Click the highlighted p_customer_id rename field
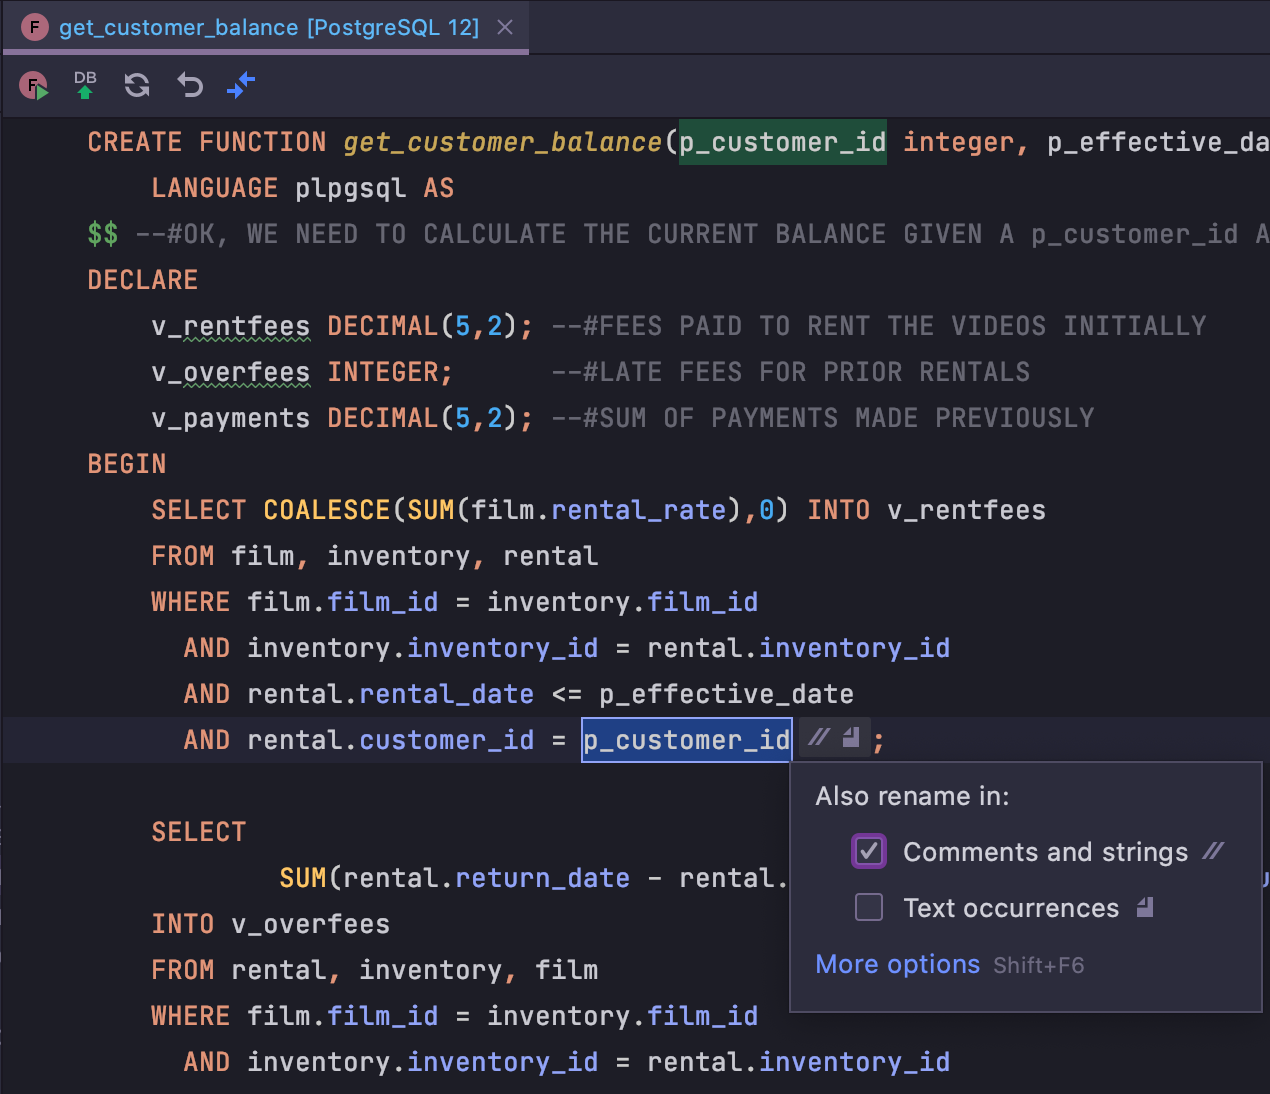Screen dimensions: 1270x1094 687,740
